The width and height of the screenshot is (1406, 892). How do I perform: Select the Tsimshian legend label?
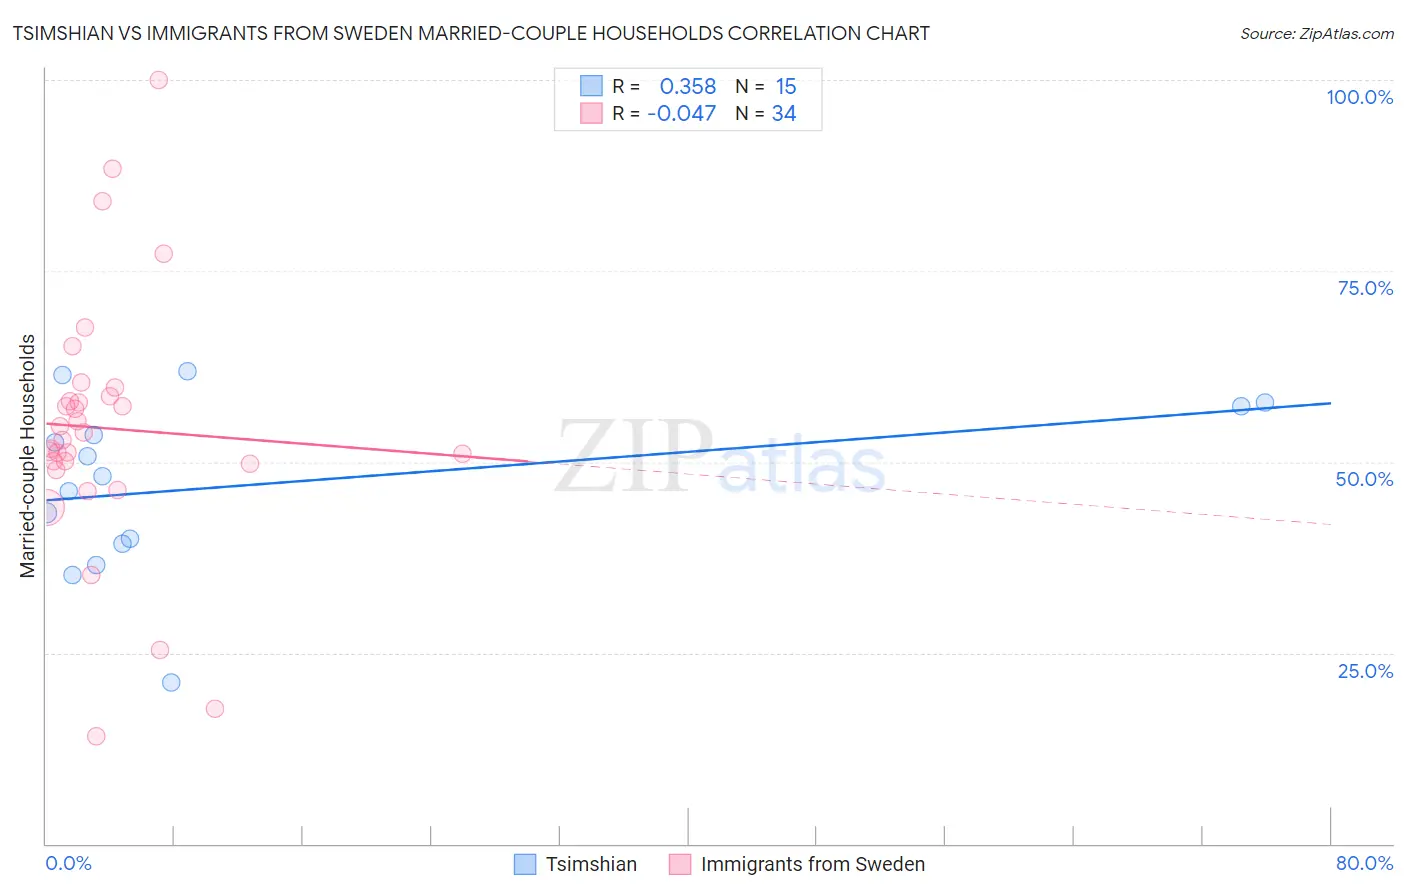click(591, 864)
